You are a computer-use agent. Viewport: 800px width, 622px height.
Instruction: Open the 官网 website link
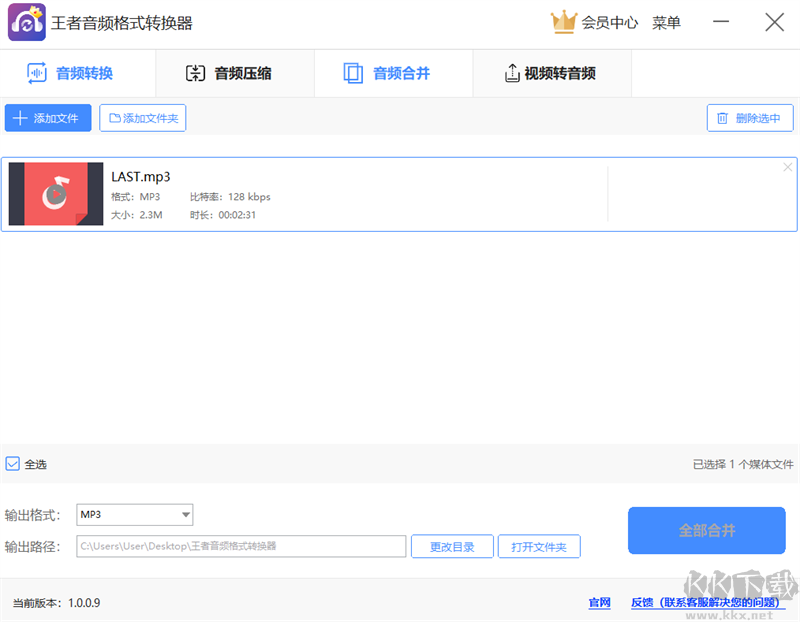tap(599, 603)
